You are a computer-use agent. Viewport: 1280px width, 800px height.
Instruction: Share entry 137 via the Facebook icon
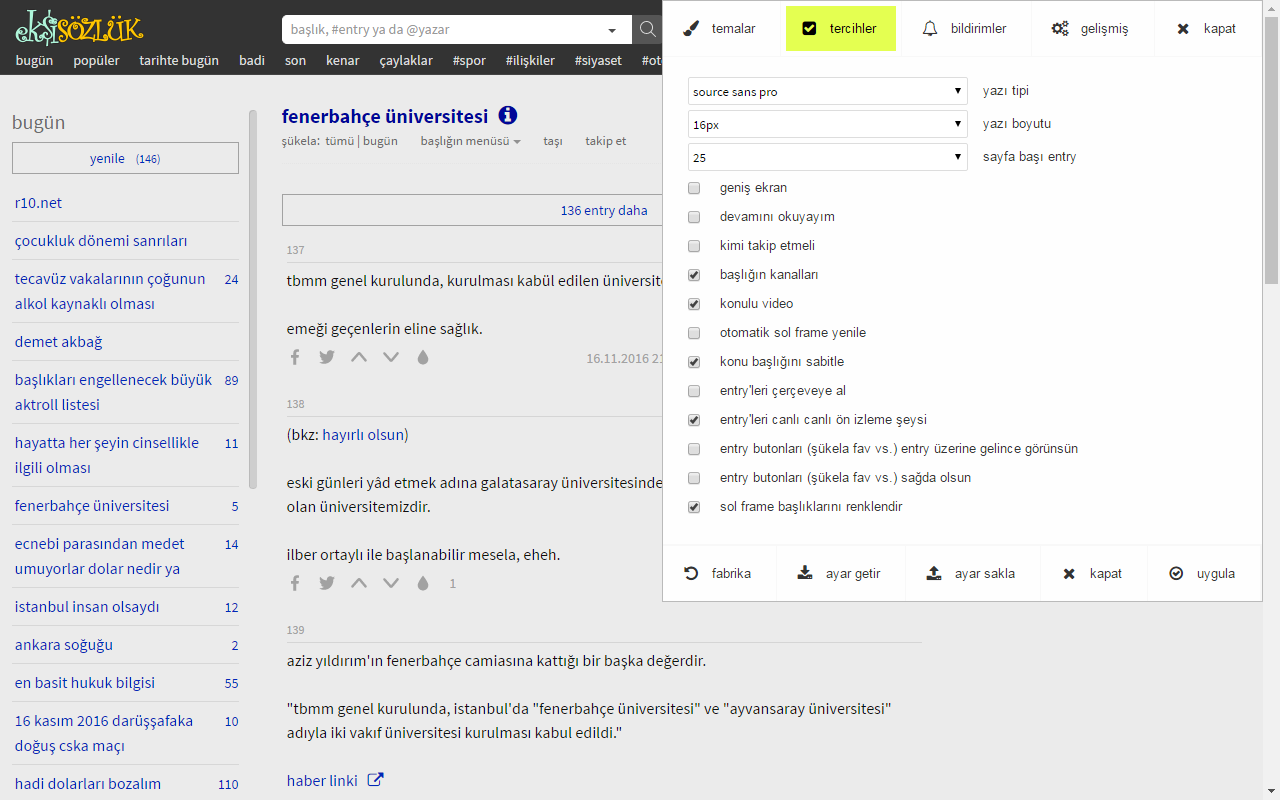click(x=295, y=357)
